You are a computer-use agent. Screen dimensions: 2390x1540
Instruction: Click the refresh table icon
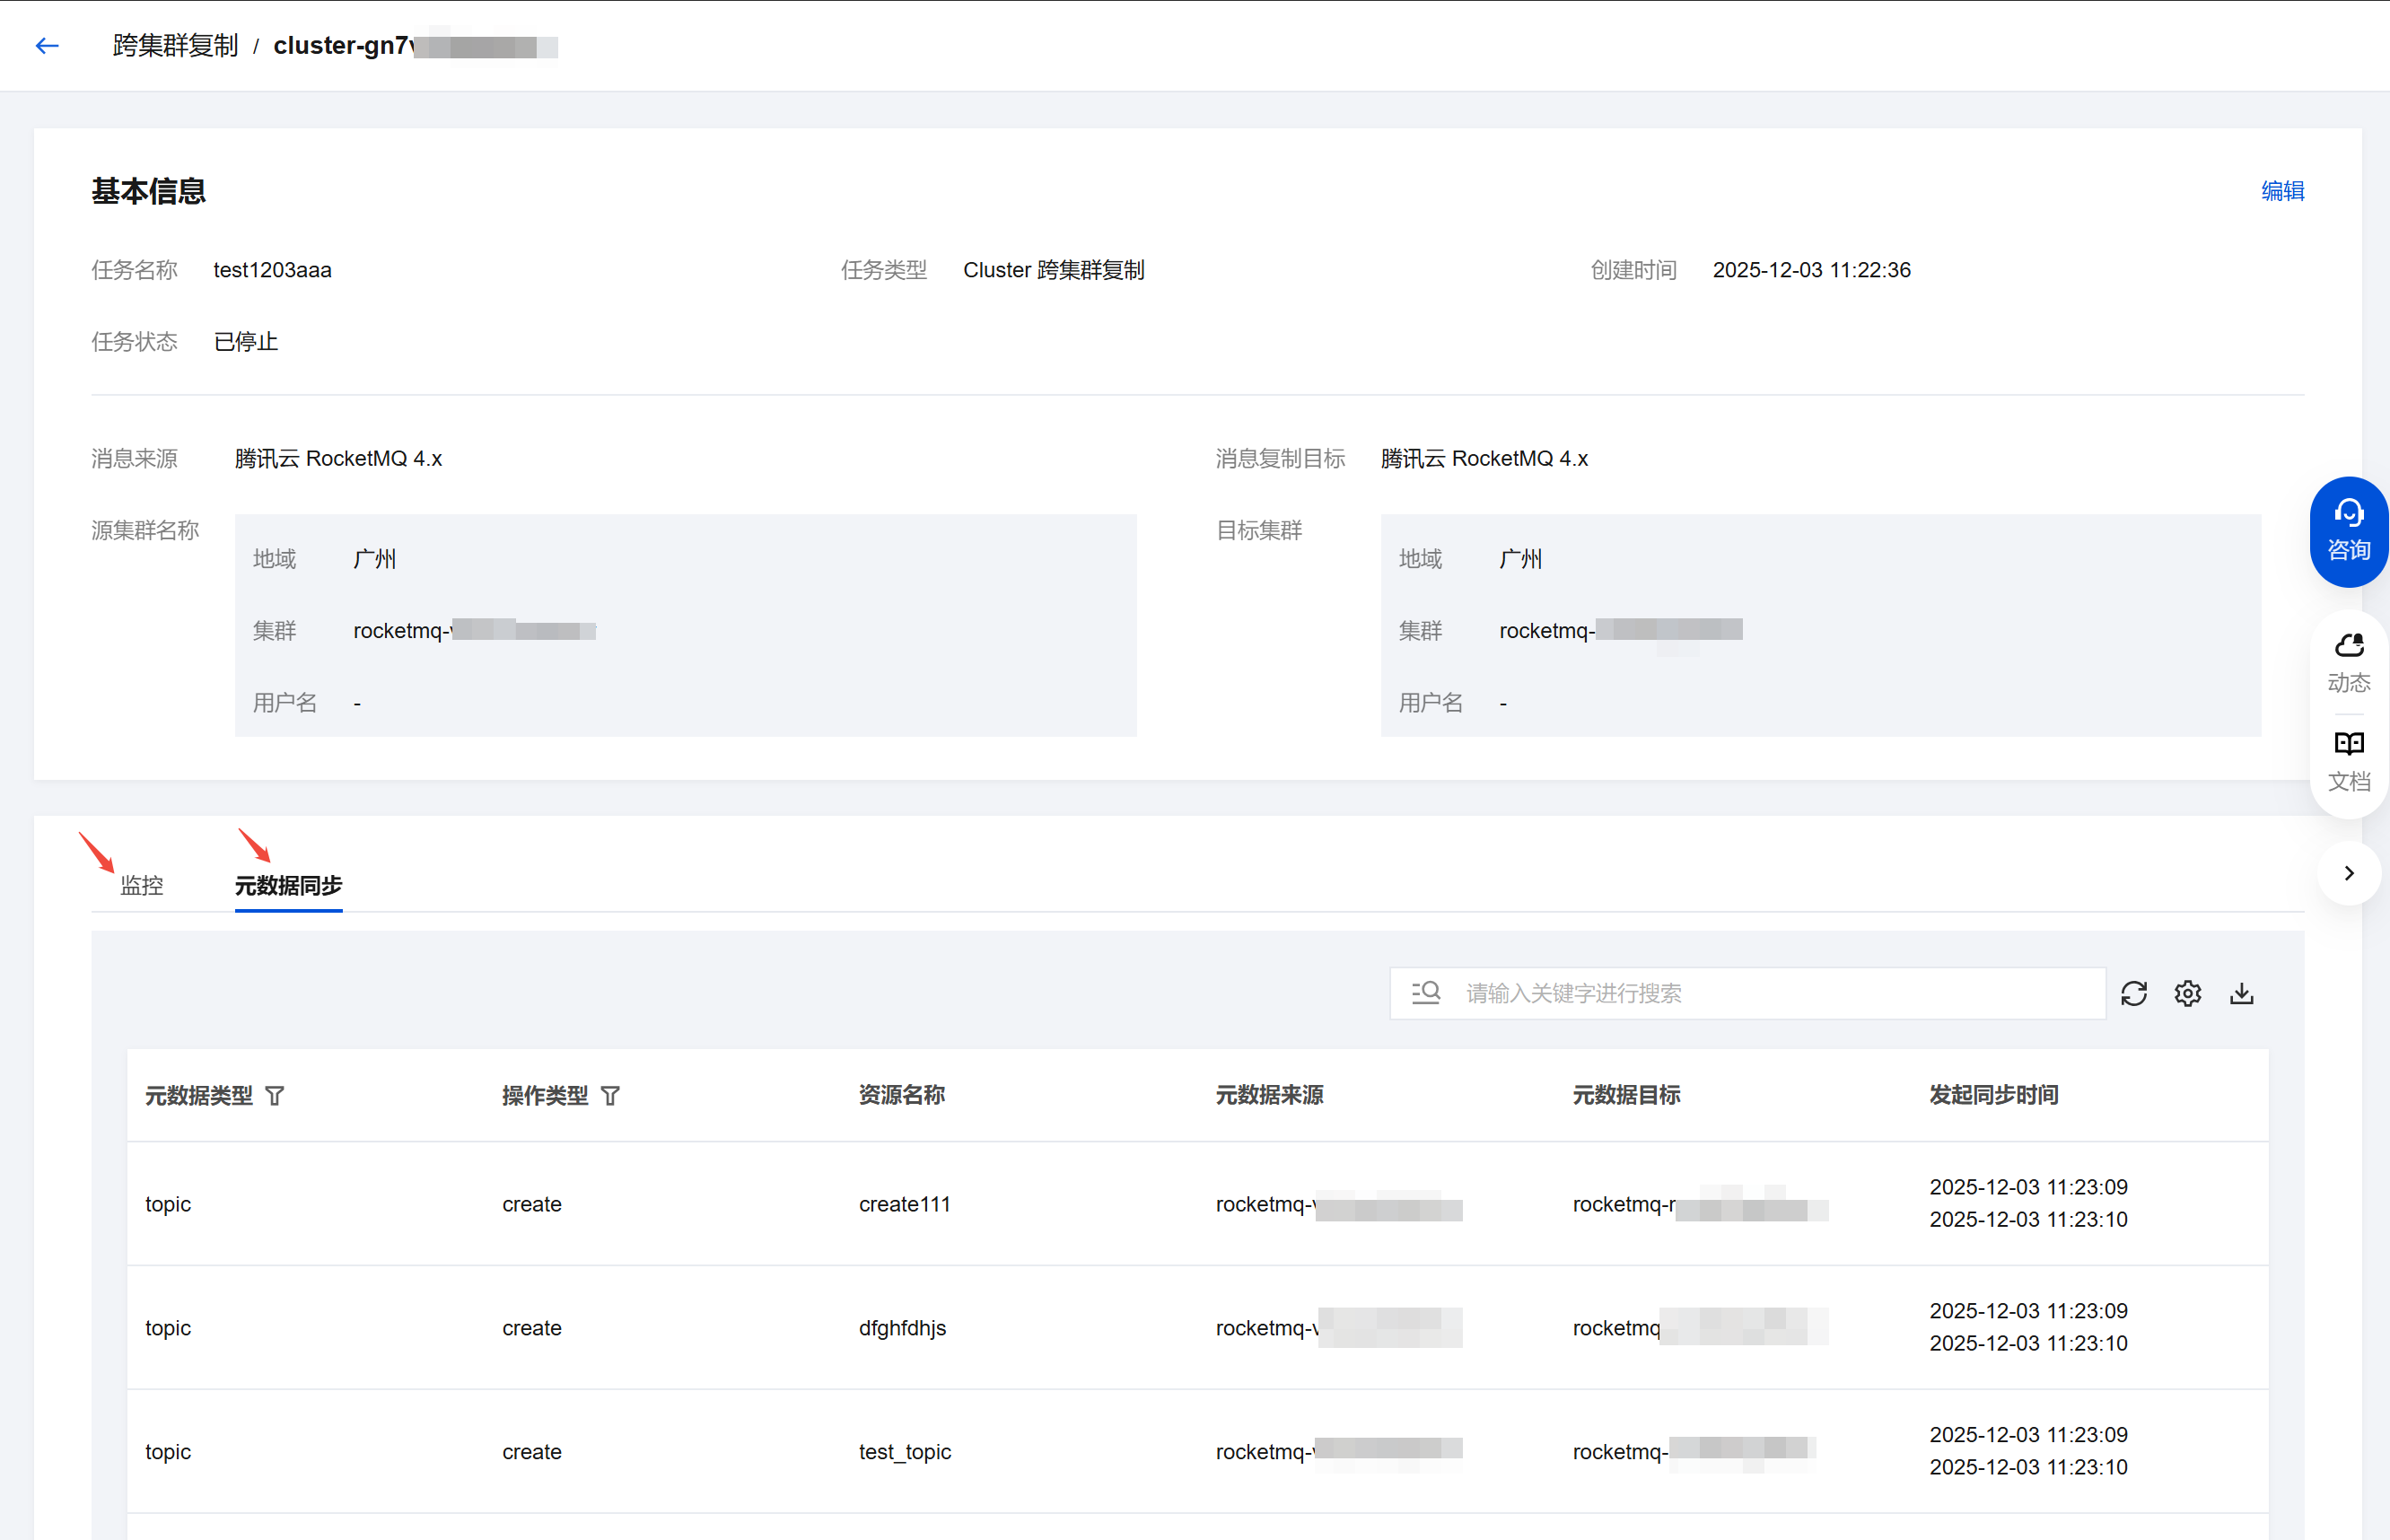click(2133, 993)
